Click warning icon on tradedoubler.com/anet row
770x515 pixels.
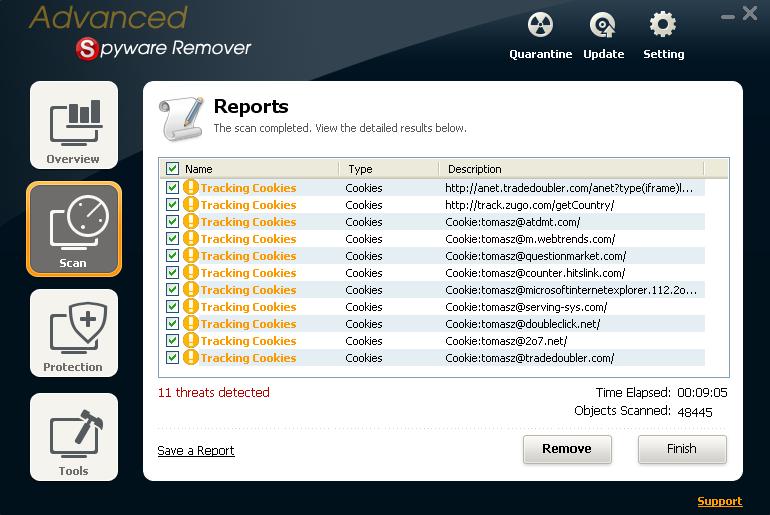pos(191,188)
